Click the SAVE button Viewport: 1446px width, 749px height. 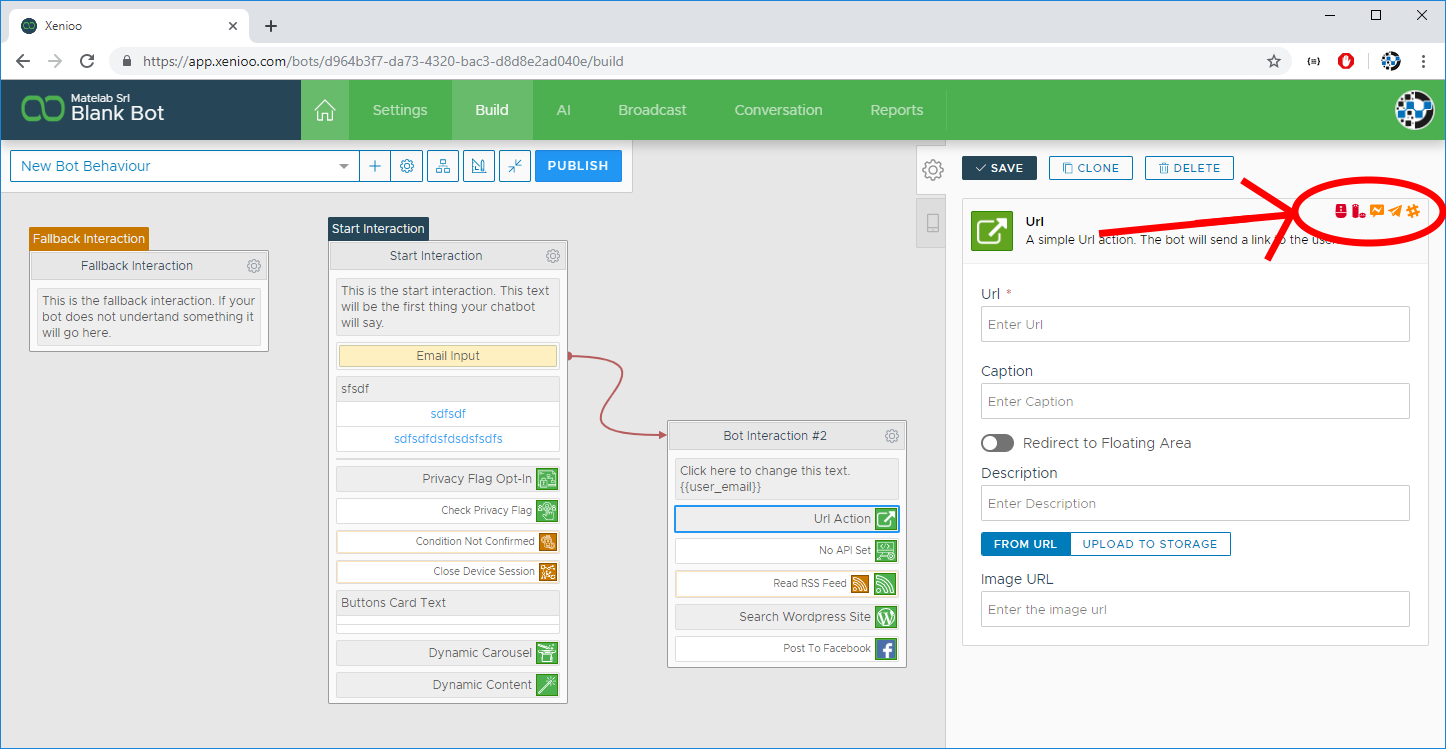(998, 168)
